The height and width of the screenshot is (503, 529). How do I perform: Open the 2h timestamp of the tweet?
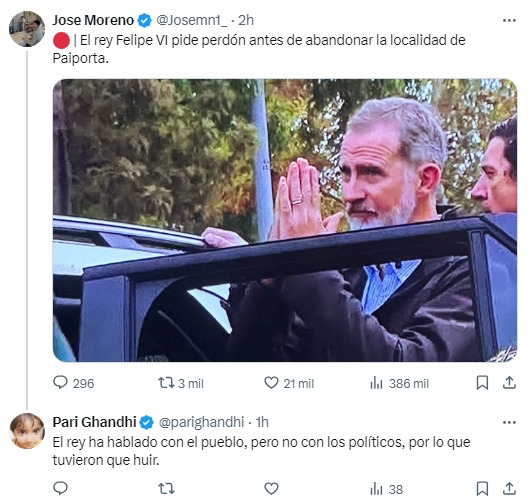[246, 20]
